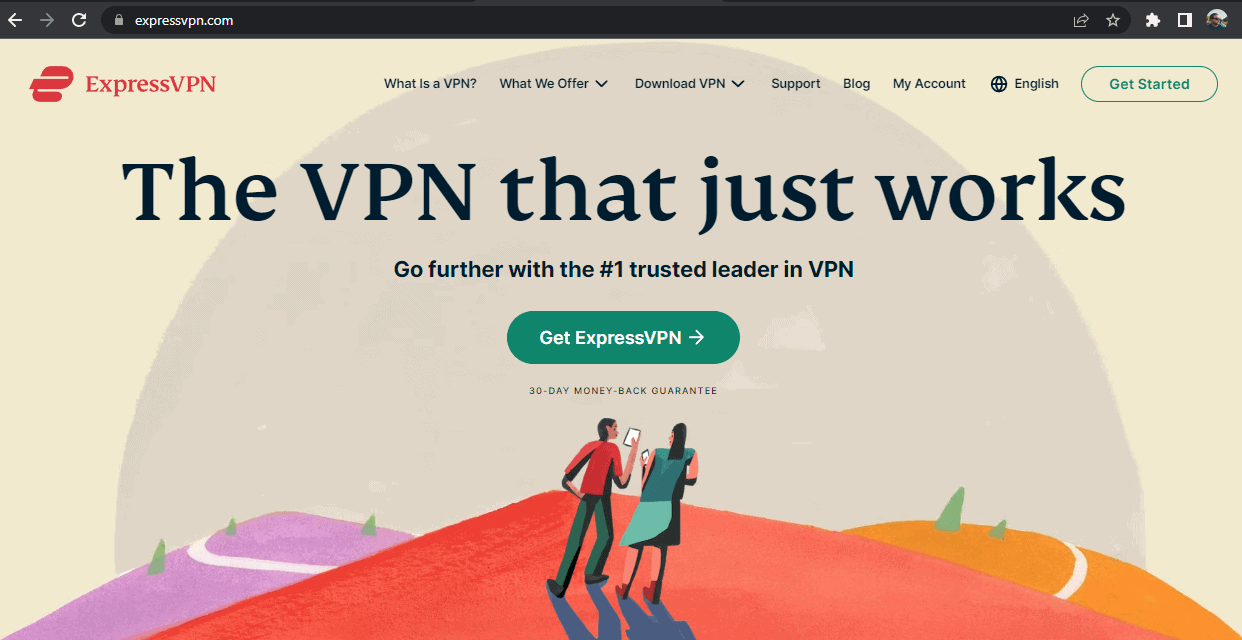Click the green Get ExpressVPN button
Image resolution: width=1242 pixels, height=640 pixels.
[x=623, y=337]
